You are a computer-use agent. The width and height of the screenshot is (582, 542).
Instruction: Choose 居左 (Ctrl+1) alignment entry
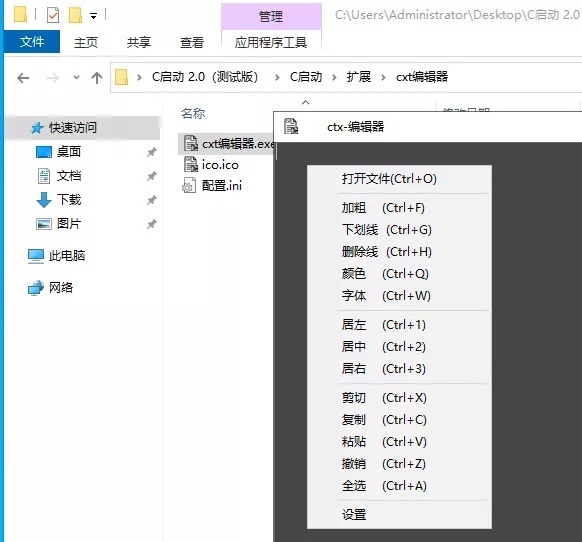point(399,325)
